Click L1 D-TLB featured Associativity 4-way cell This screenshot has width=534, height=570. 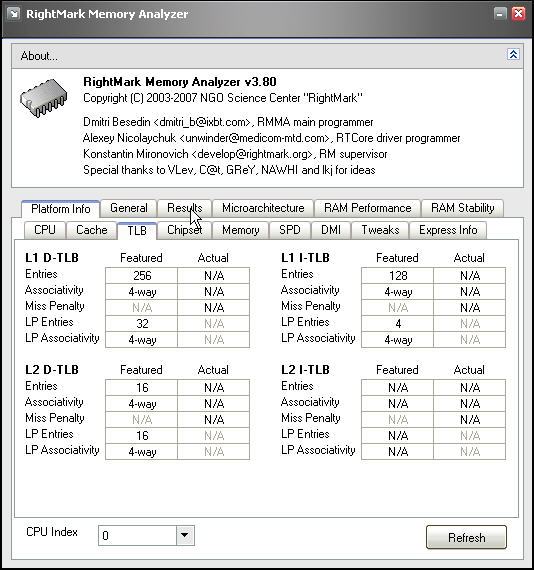[x=142, y=292]
